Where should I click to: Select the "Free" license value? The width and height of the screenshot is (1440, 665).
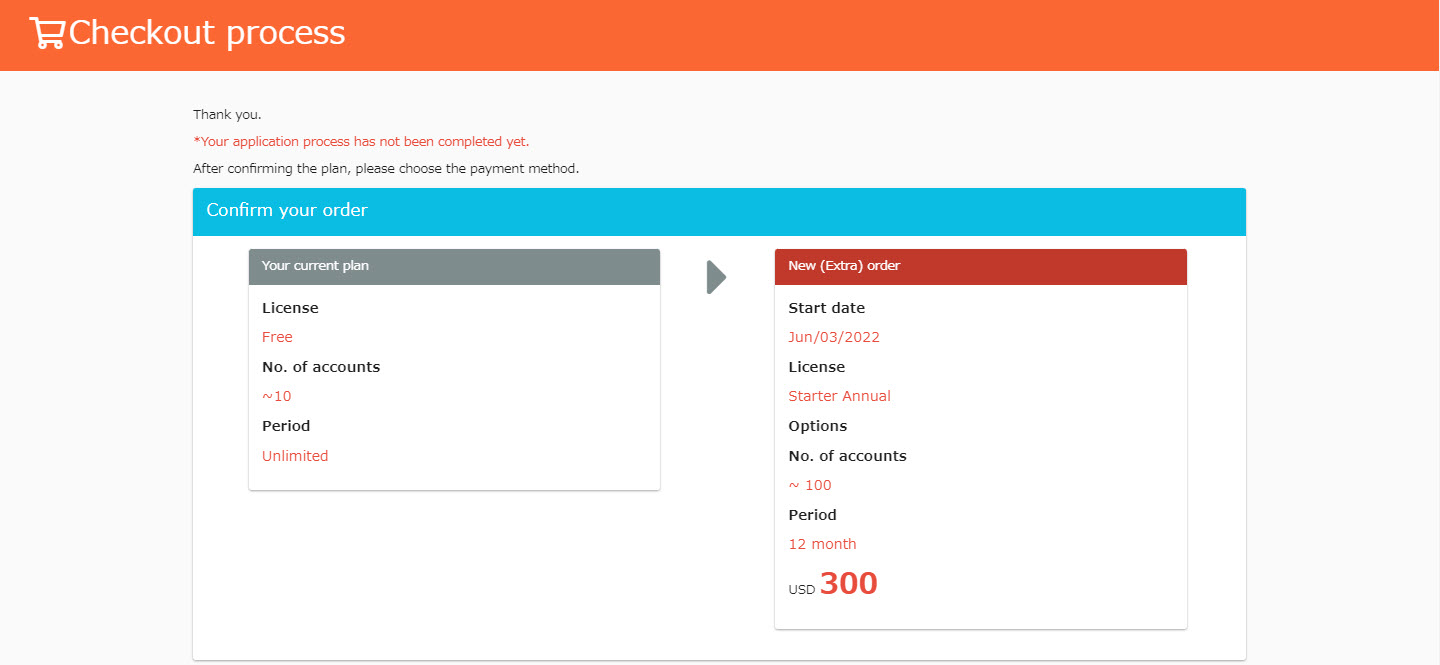coord(277,338)
